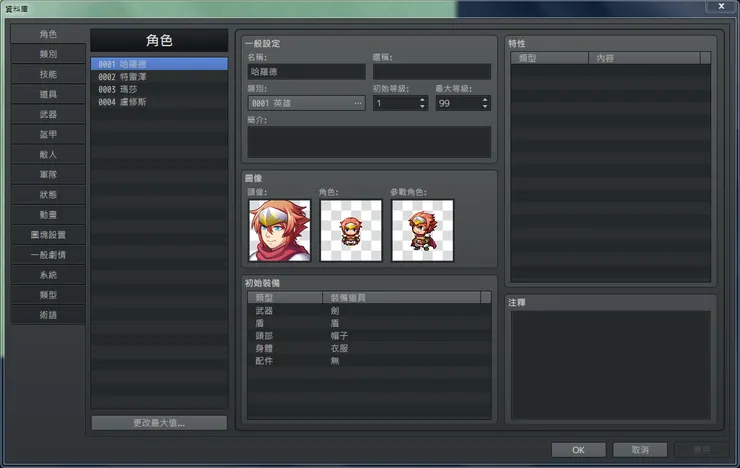740x468 pixels.
Task: Click the 角色 walking sprite thumbnail
Action: point(351,230)
